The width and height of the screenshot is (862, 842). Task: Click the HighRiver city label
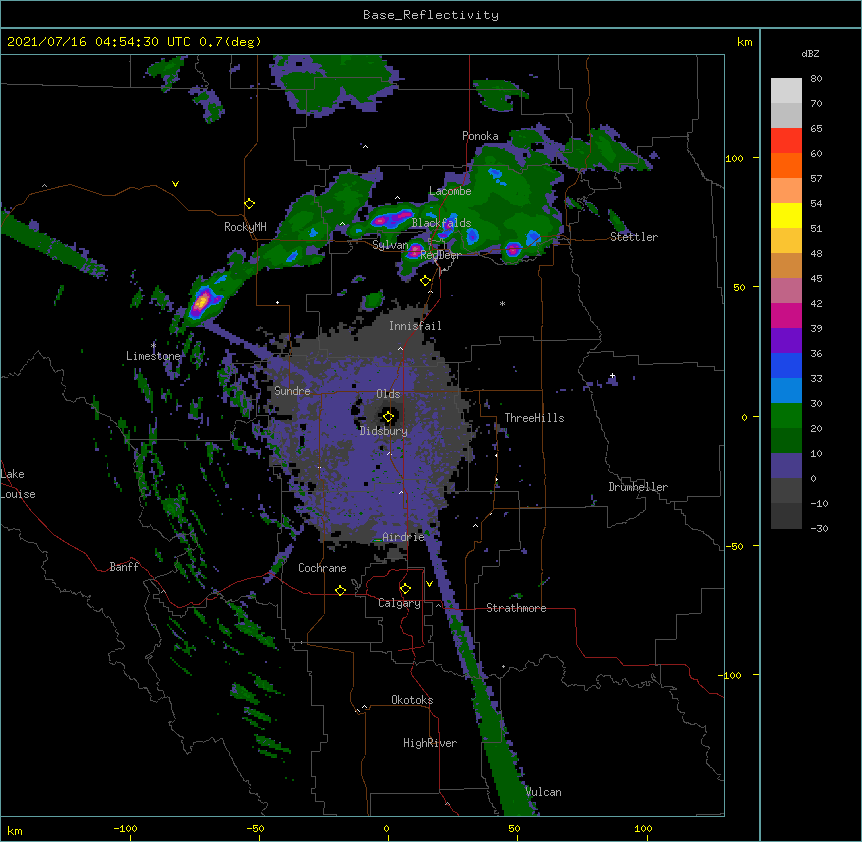(x=430, y=743)
